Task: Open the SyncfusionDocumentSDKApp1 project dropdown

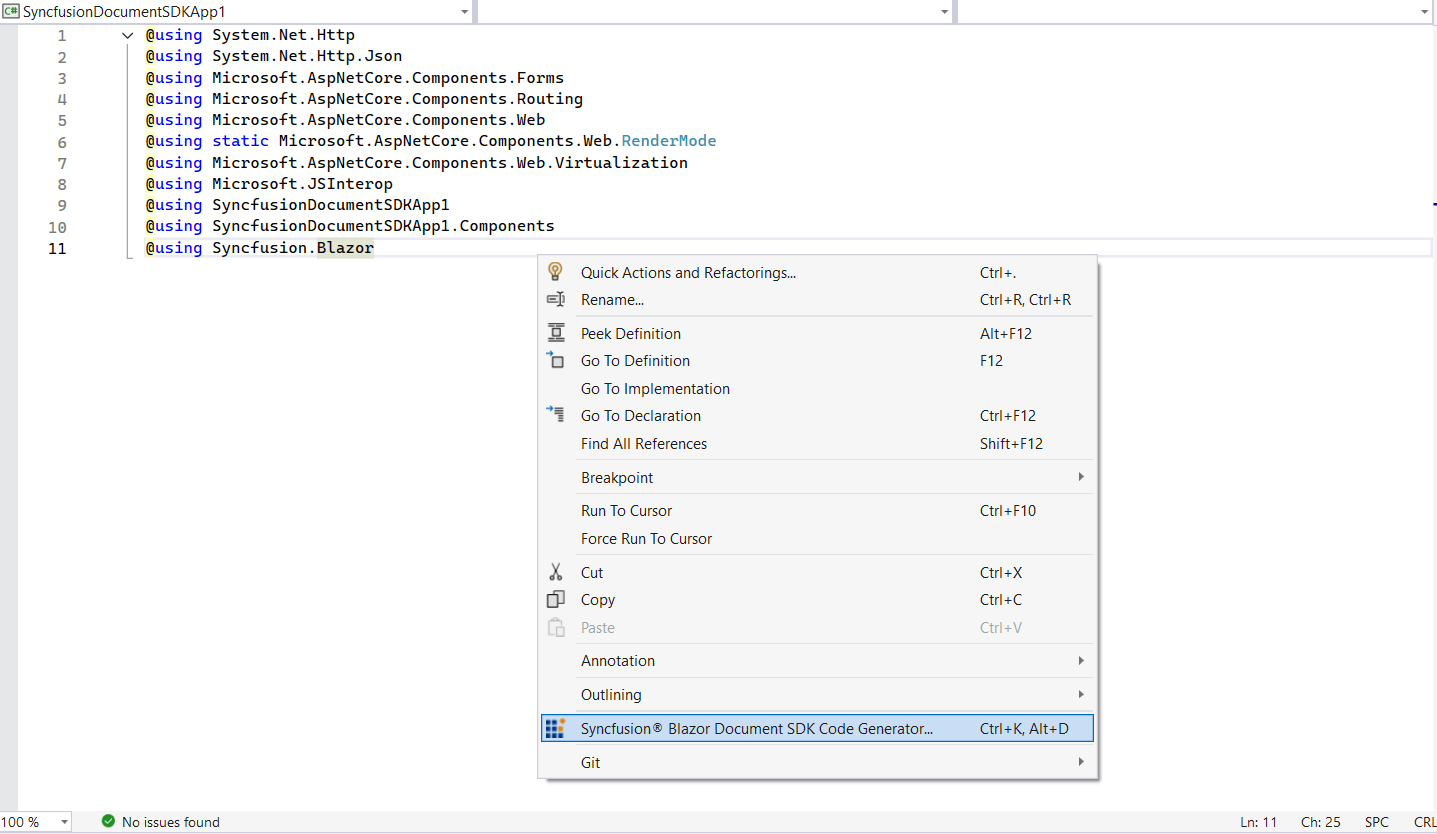Action: click(x=463, y=11)
